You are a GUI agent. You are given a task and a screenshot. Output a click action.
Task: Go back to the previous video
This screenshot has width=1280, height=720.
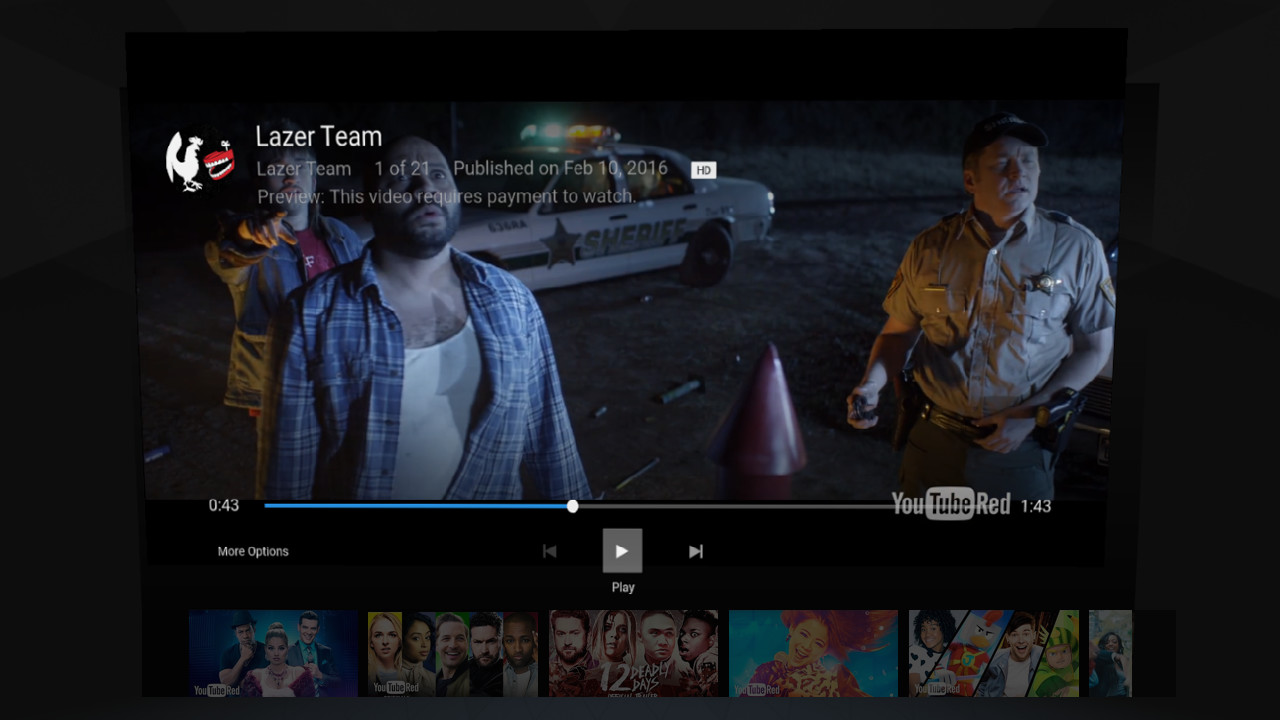point(549,551)
